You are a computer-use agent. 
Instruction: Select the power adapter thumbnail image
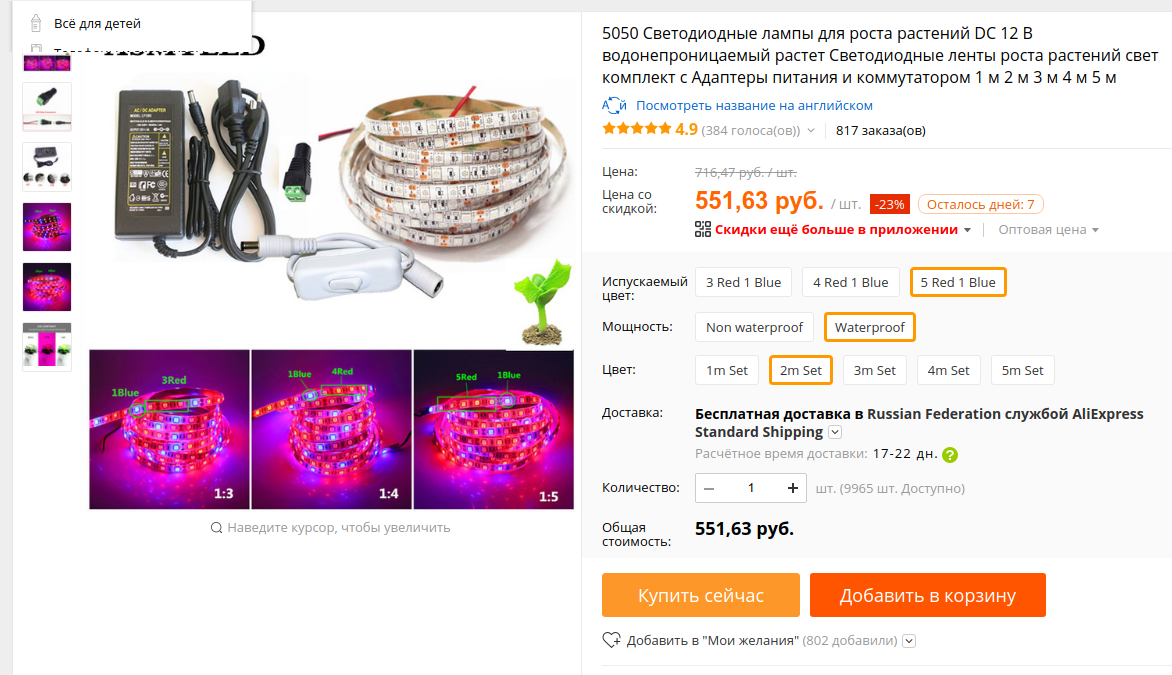click(x=46, y=167)
